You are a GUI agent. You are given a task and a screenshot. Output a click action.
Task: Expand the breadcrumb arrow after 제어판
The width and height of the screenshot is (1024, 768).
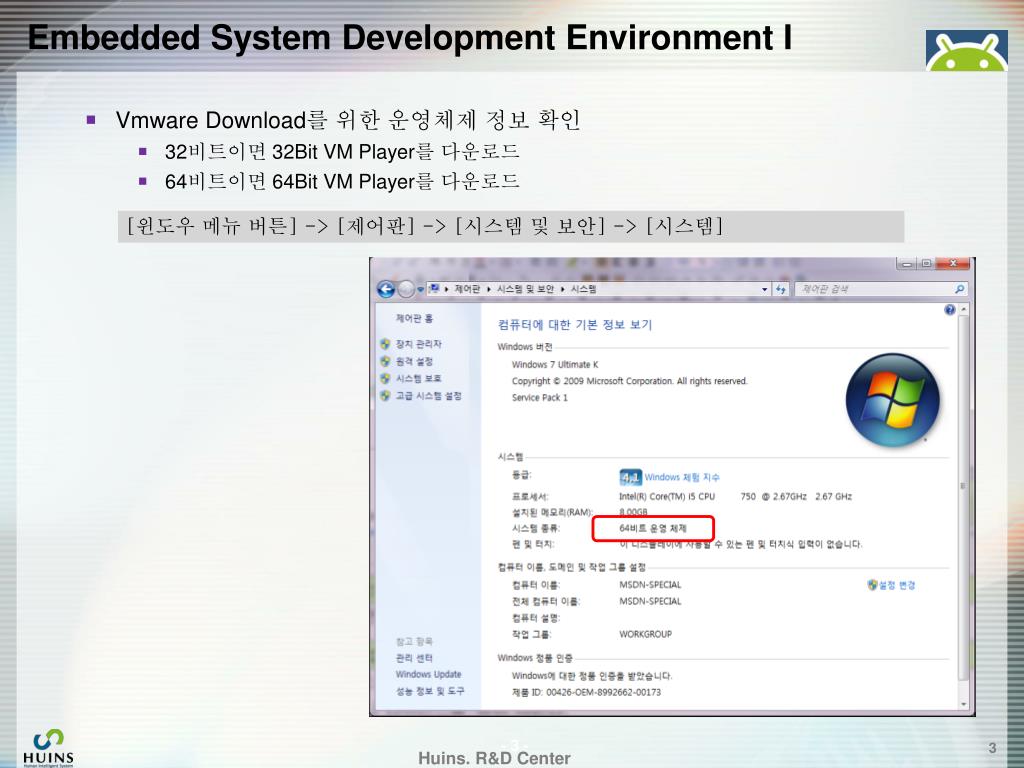pyautogui.click(x=489, y=289)
